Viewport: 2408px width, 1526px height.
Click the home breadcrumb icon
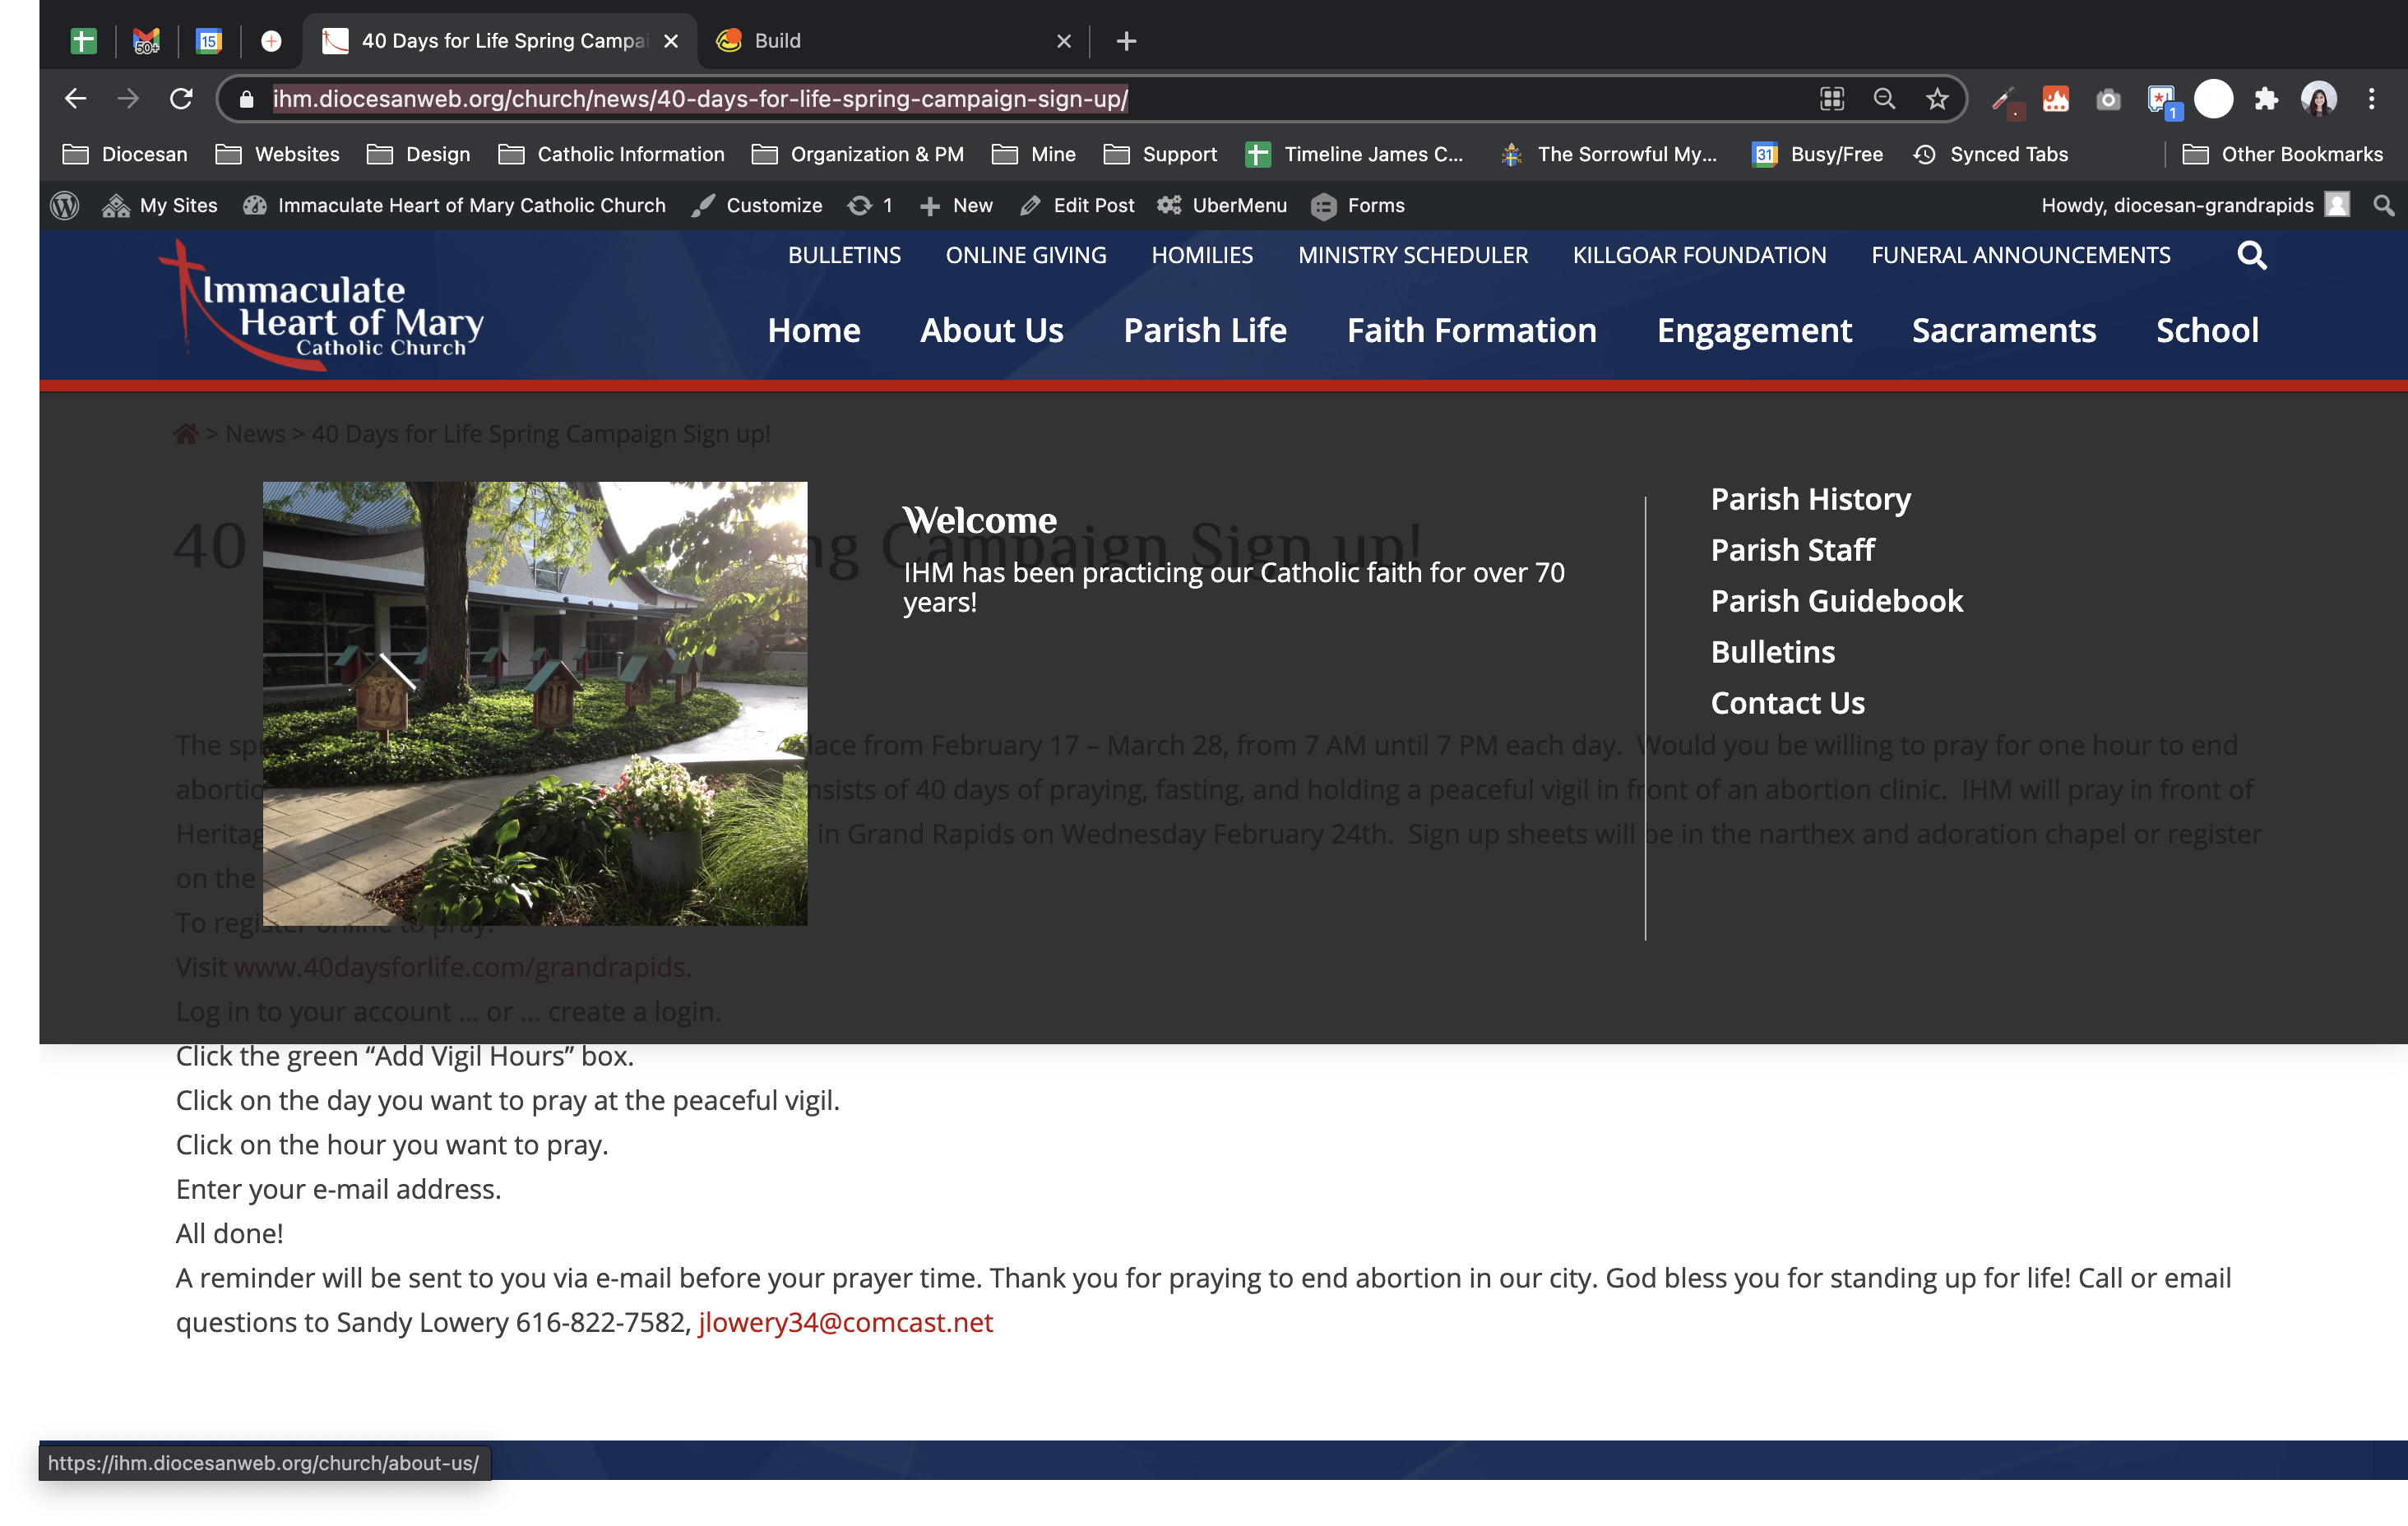click(x=186, y=434)
